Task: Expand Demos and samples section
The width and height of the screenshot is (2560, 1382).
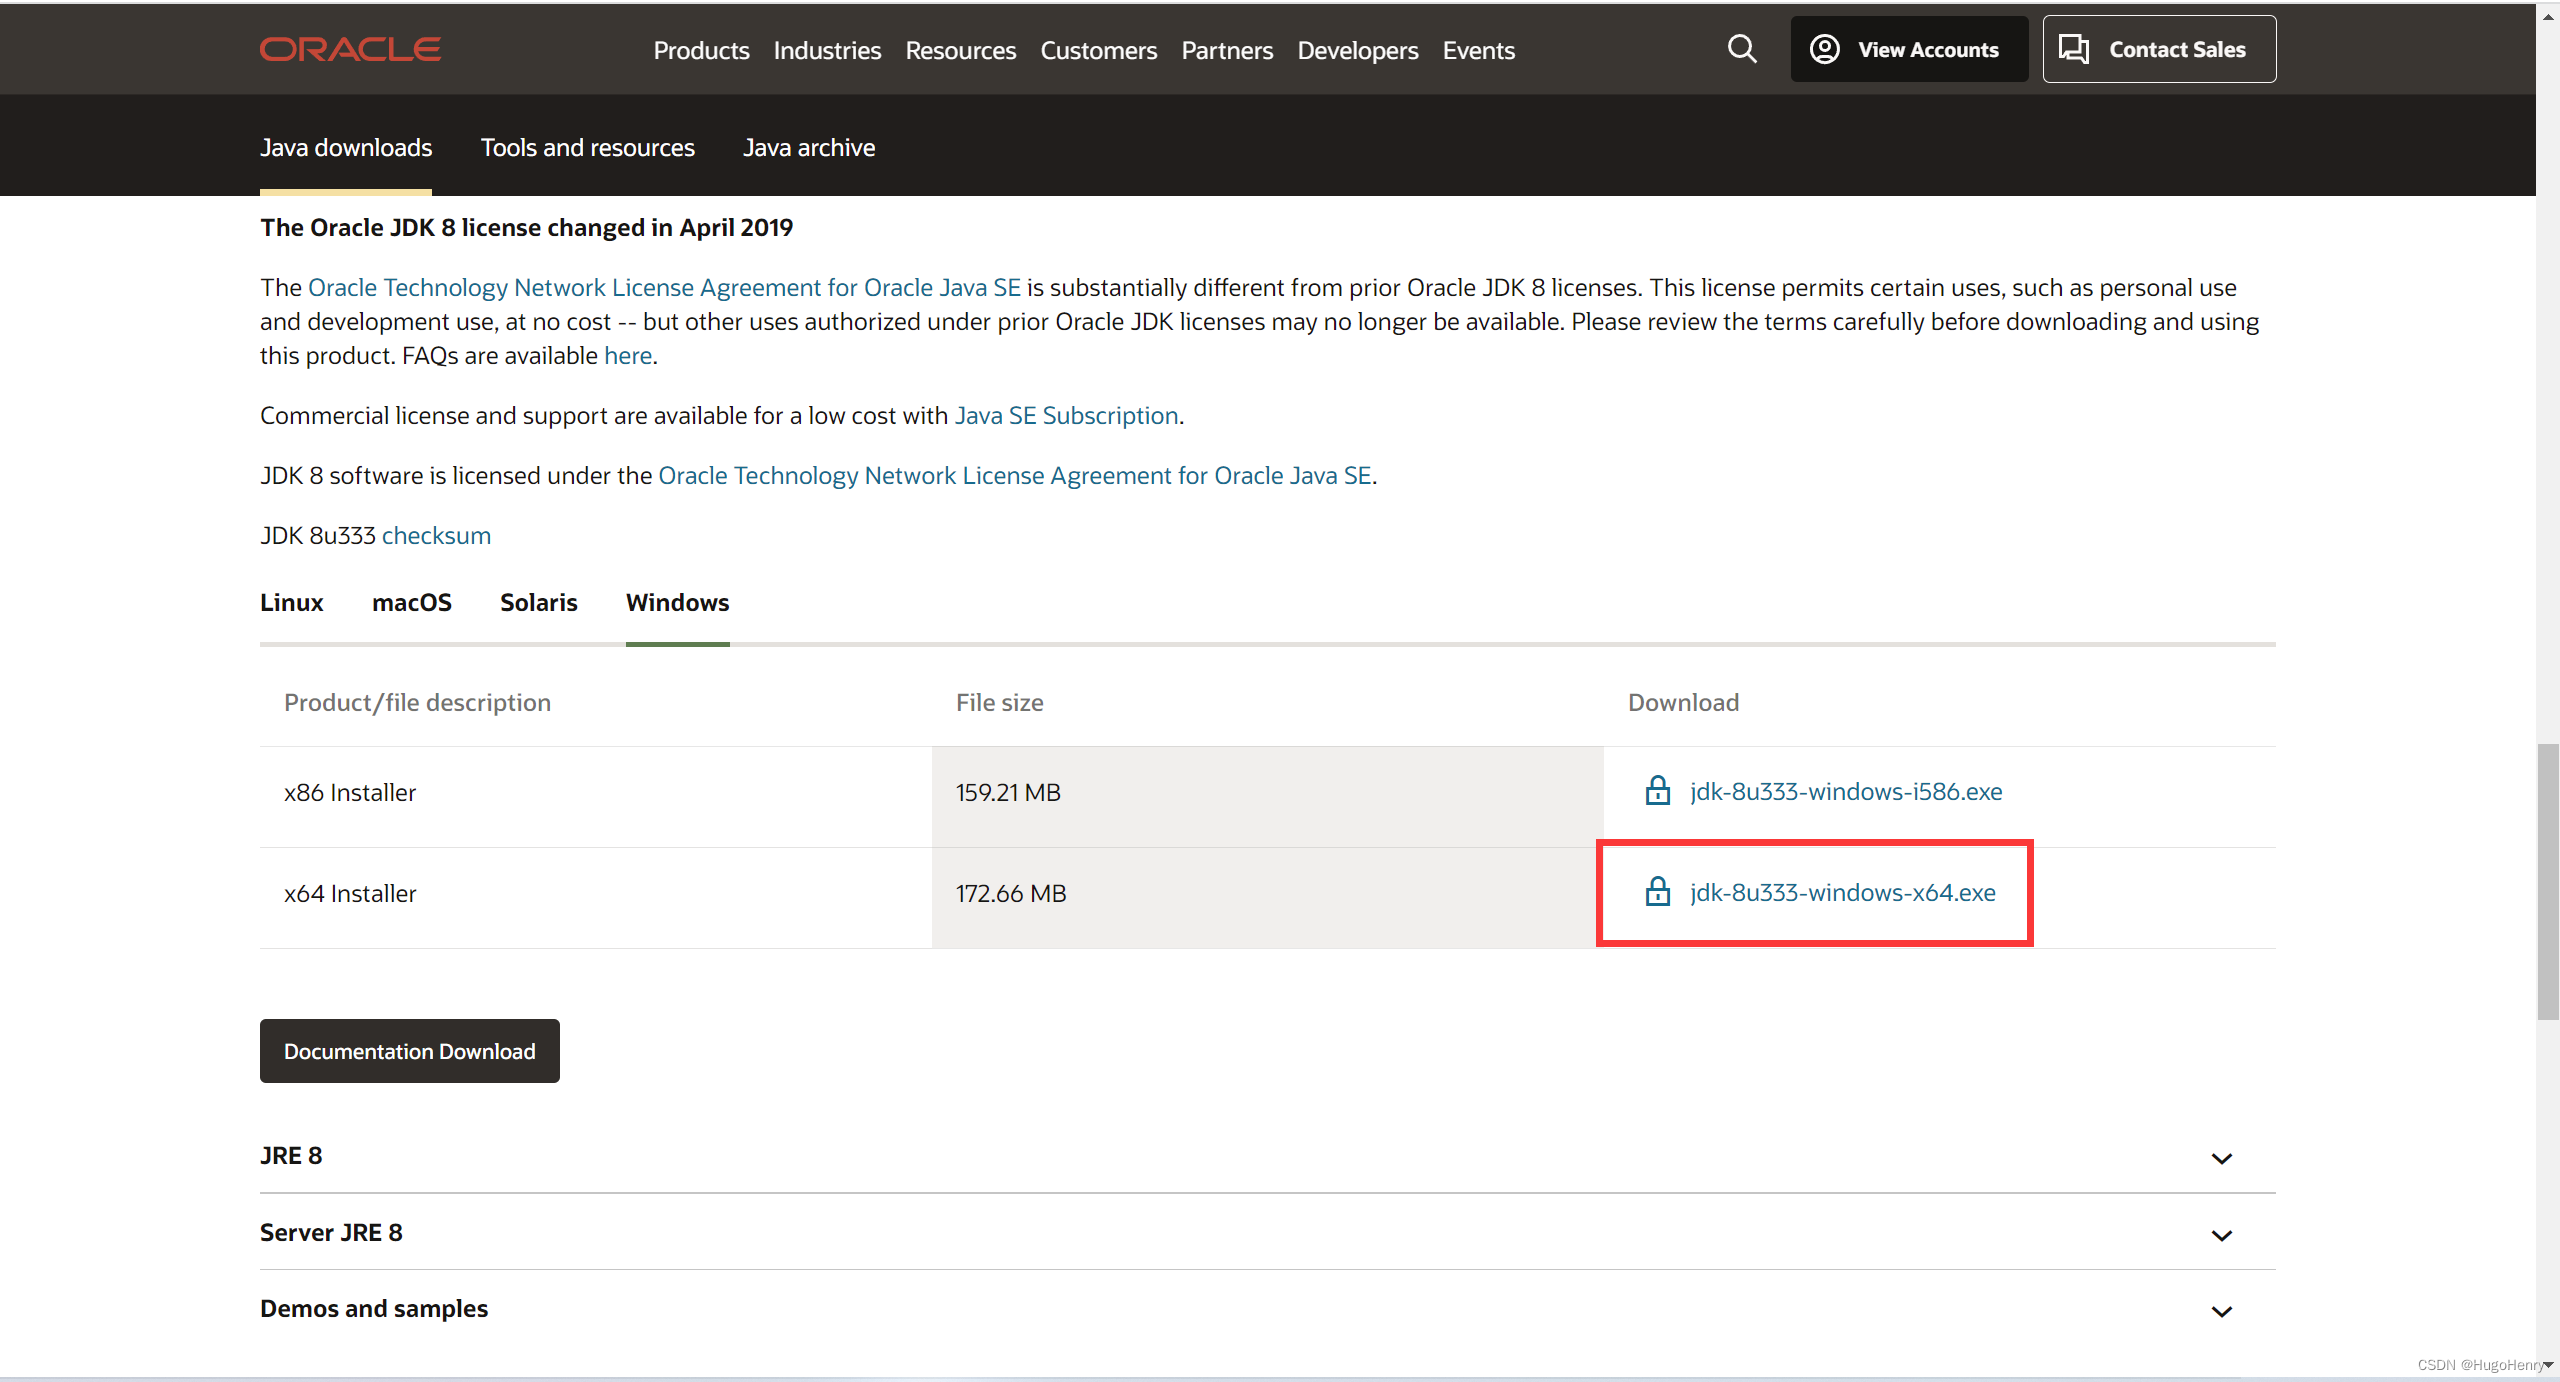Action: click(x=2221, y=1311)
